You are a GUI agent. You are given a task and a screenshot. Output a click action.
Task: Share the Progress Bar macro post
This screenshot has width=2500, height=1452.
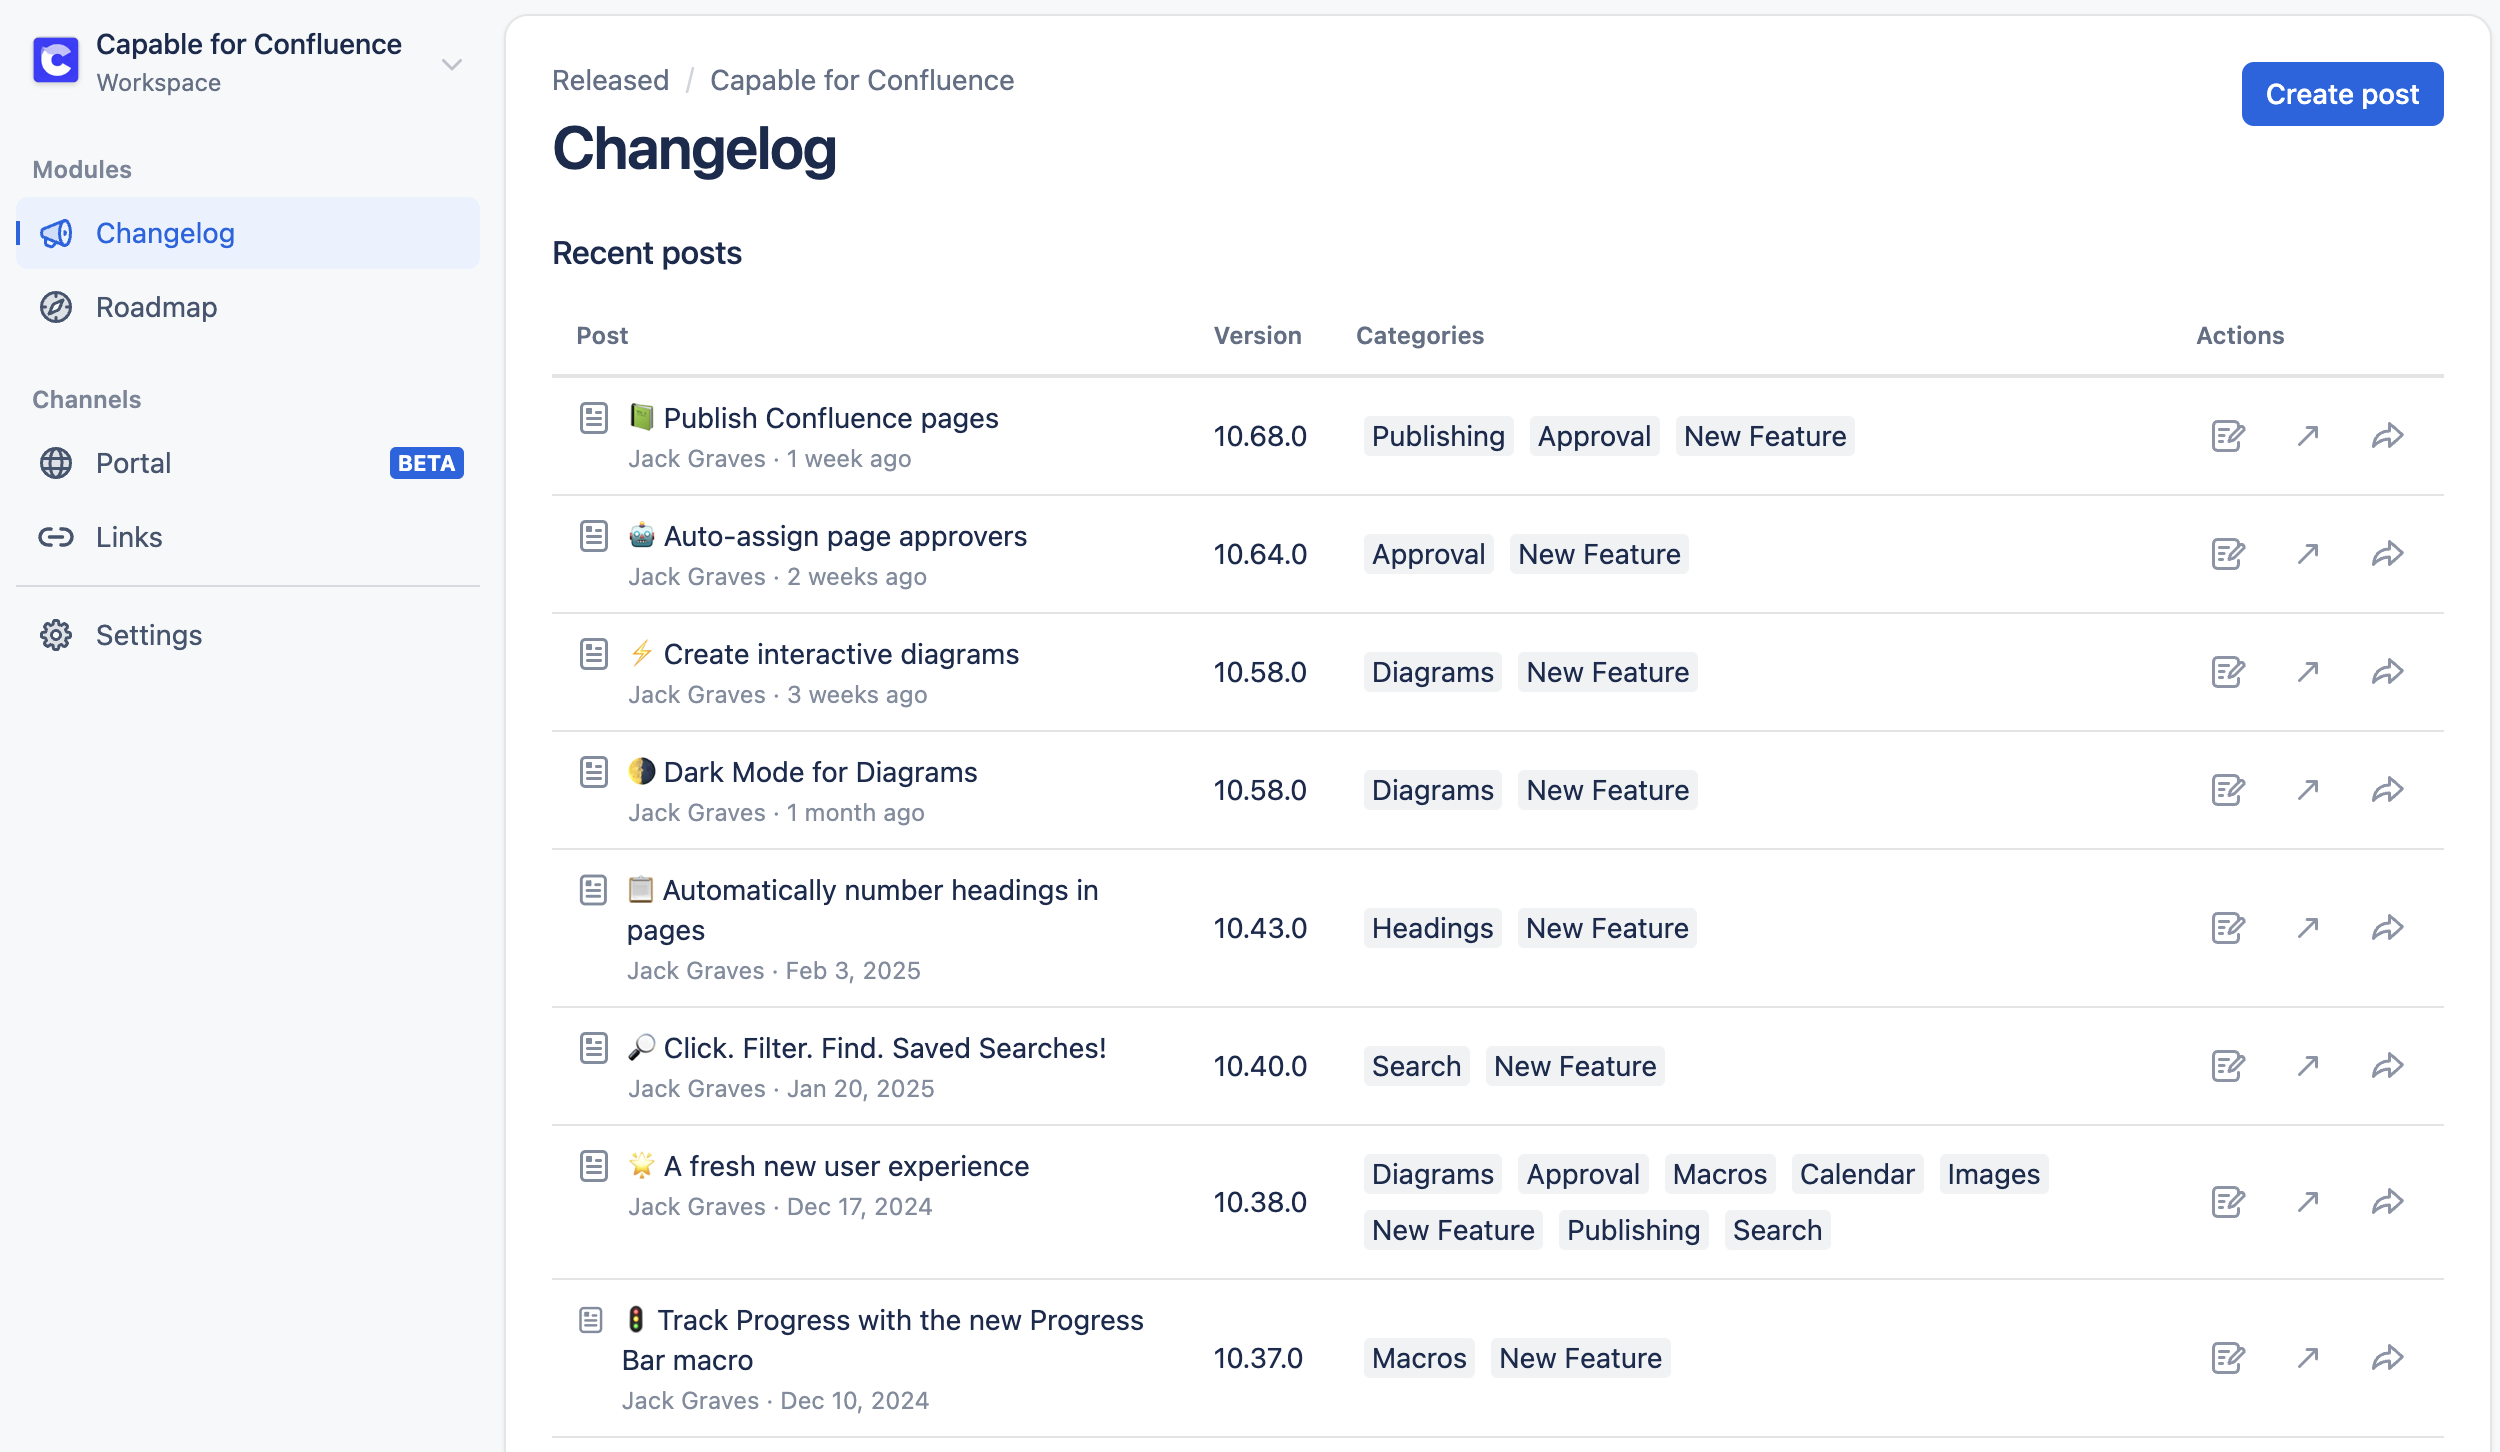(2388, 1358)
